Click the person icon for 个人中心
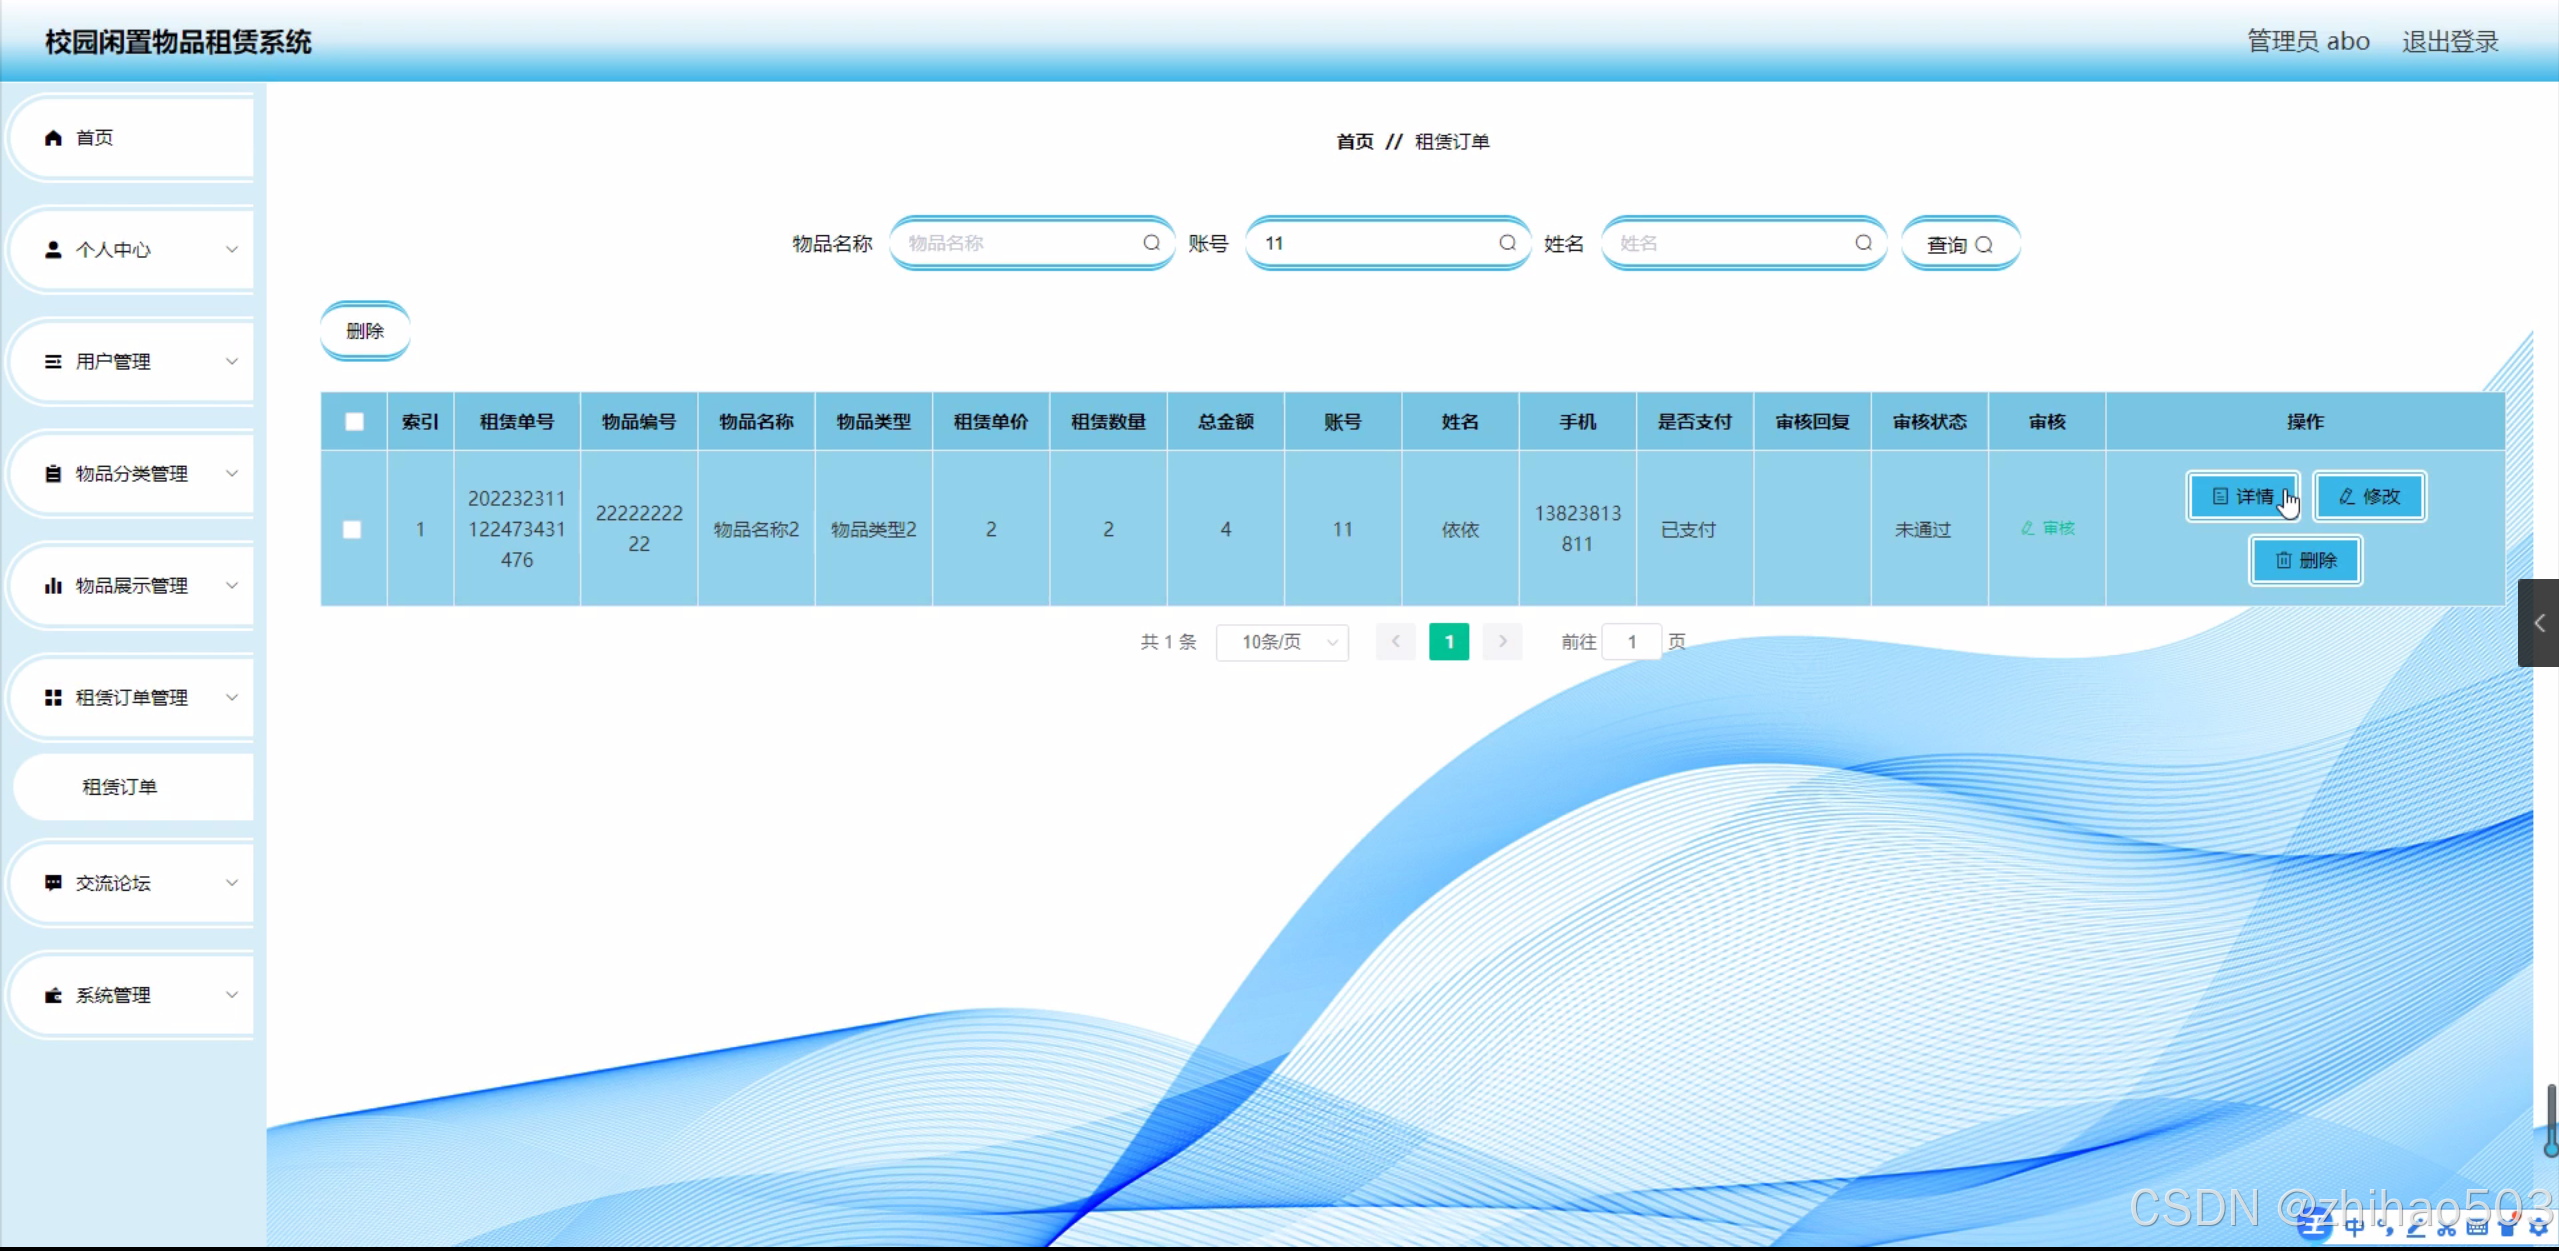2559x1251 pixels. point(54,250)
